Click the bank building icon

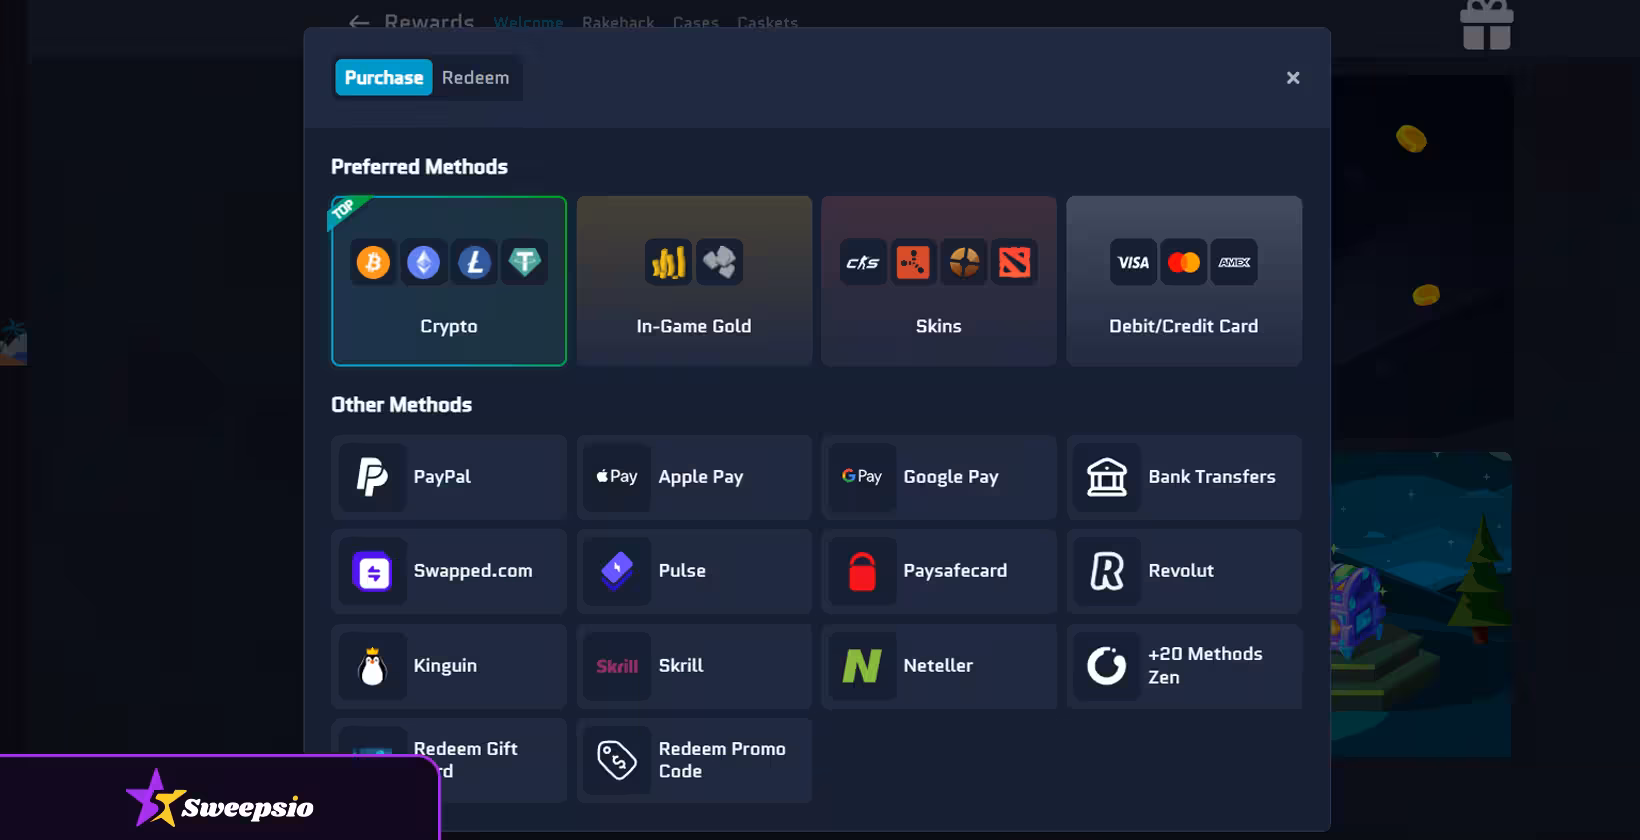1107,477
